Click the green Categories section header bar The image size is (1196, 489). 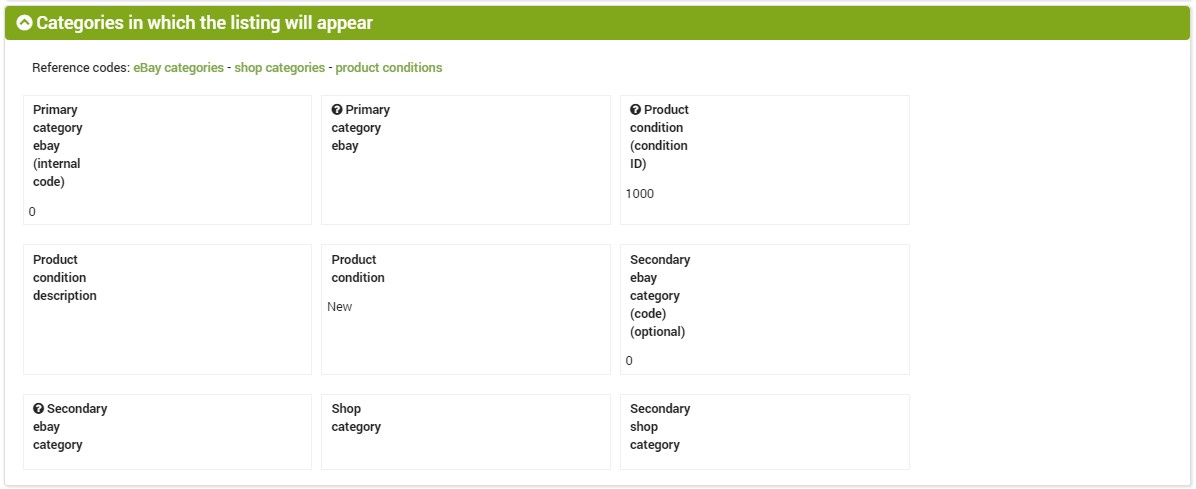click(x=597, y=23)
